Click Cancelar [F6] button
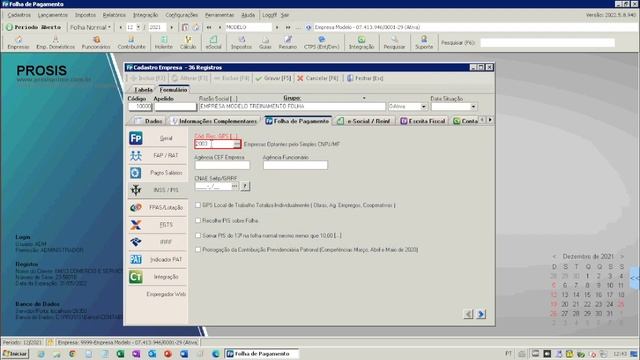 (x=318, y=78)
